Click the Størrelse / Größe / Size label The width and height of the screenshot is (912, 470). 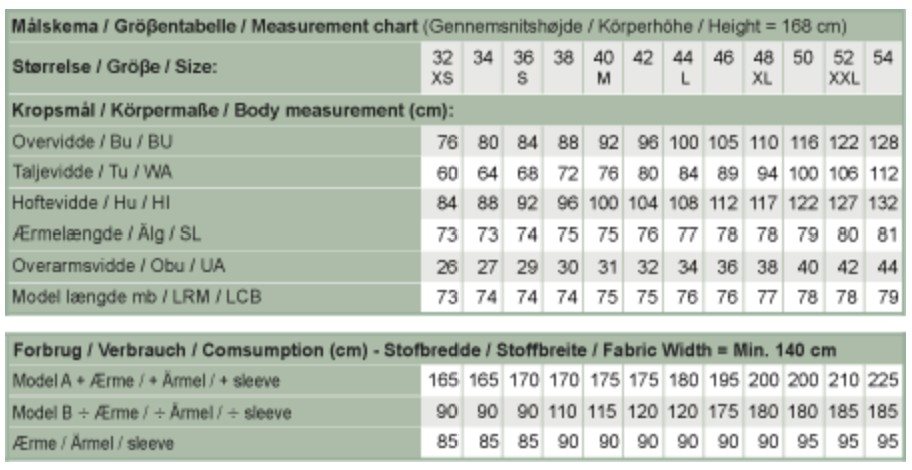(x=115, y=67)
